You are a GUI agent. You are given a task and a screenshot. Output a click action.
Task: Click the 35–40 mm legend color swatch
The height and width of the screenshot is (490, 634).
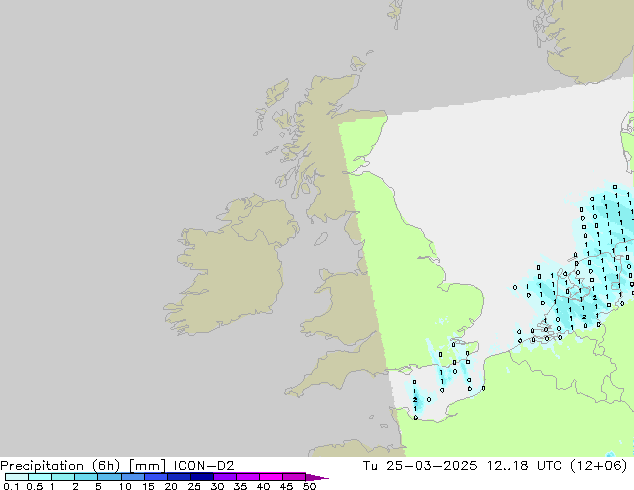click(248, 477)
